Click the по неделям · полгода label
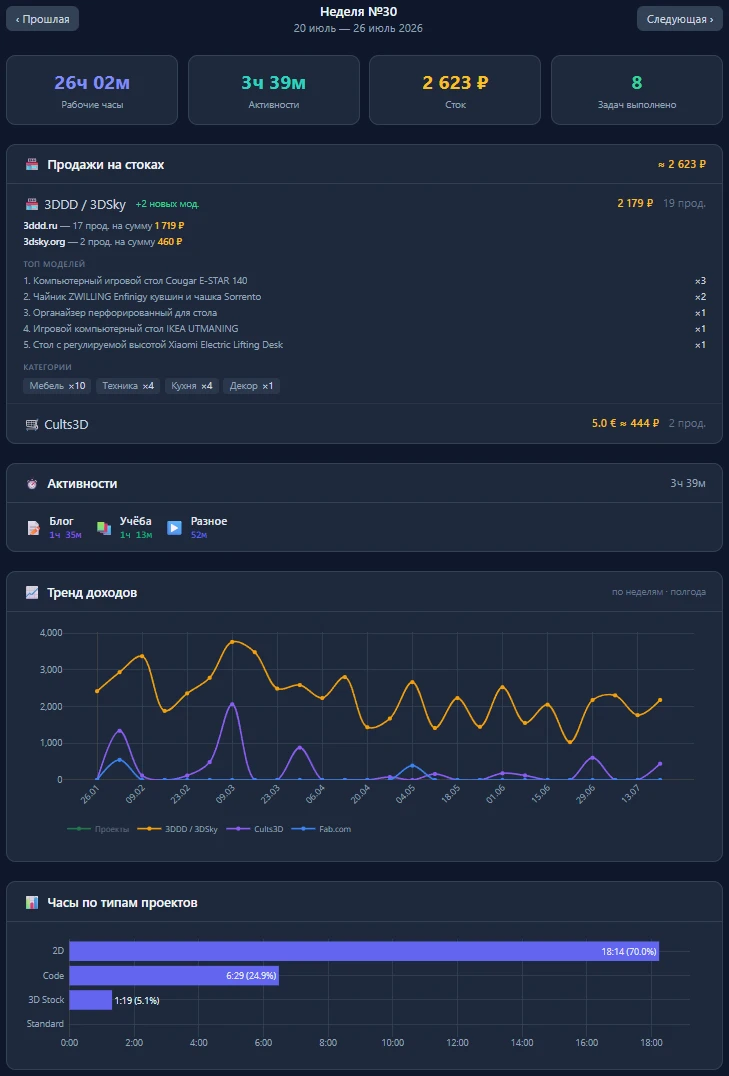The height and width of the screenshot is (1076, 729). click(x=659, y=592)
